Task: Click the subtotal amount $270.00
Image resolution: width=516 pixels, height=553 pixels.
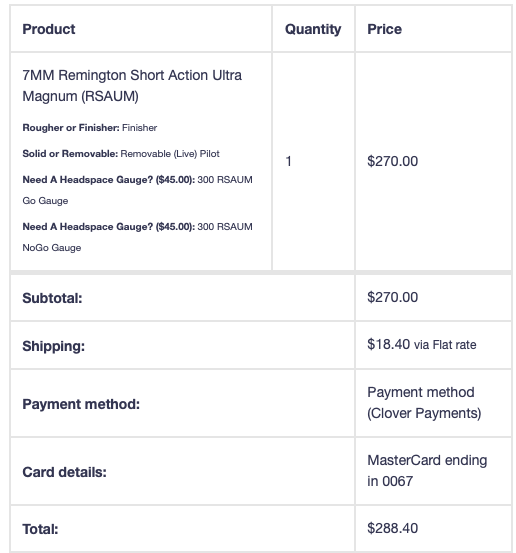Action: tap(393, 297)
